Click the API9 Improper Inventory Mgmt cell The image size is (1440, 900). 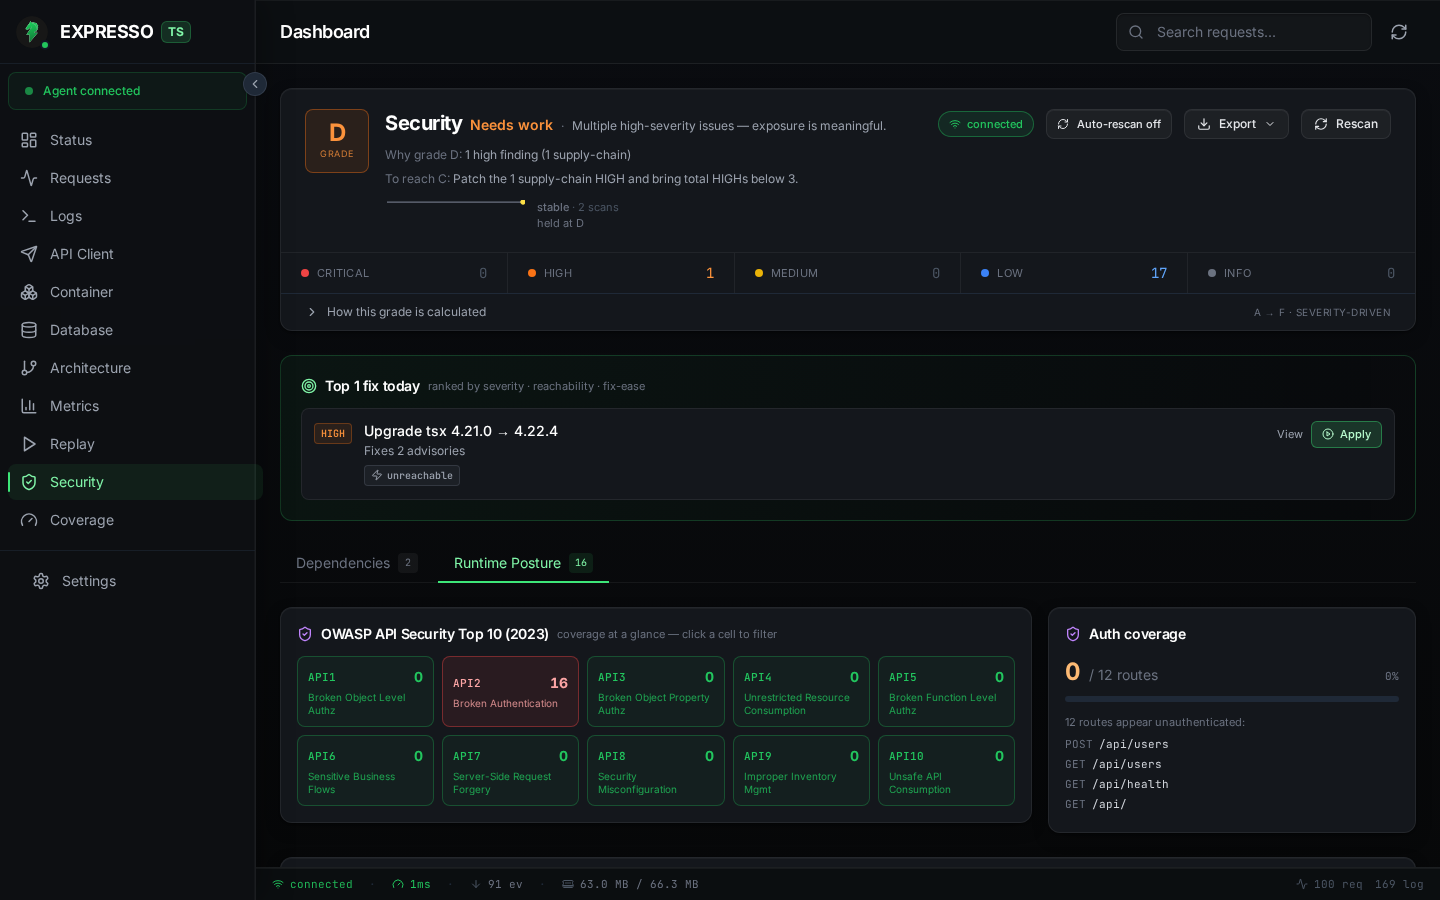801,770
